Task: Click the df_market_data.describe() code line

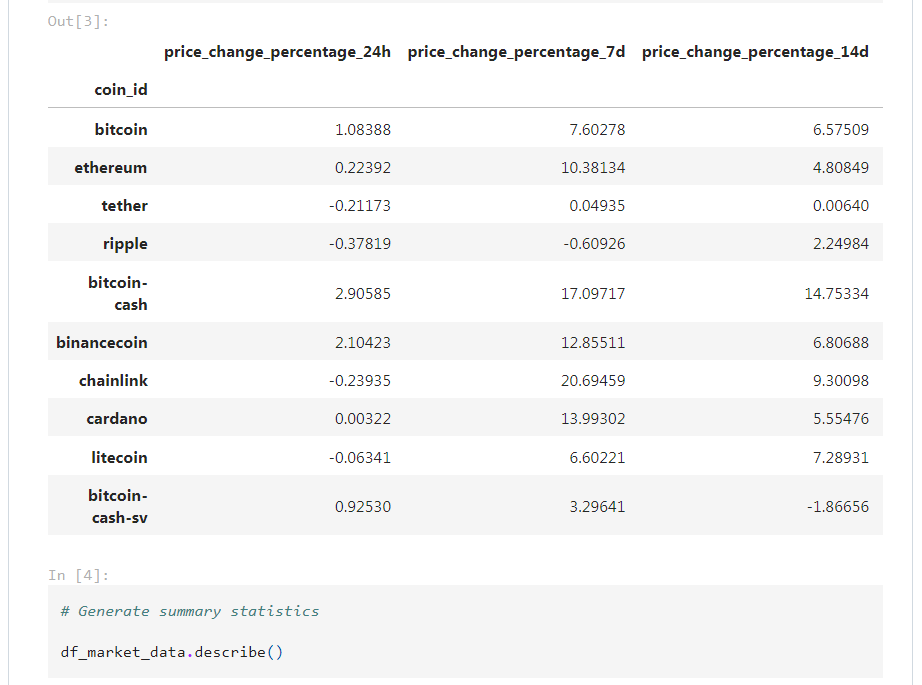Action: point(172,653)
